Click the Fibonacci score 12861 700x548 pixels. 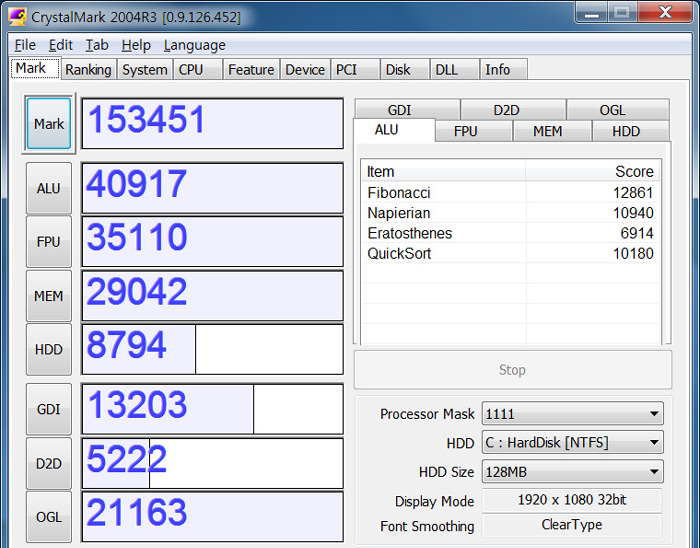[633, 193]
